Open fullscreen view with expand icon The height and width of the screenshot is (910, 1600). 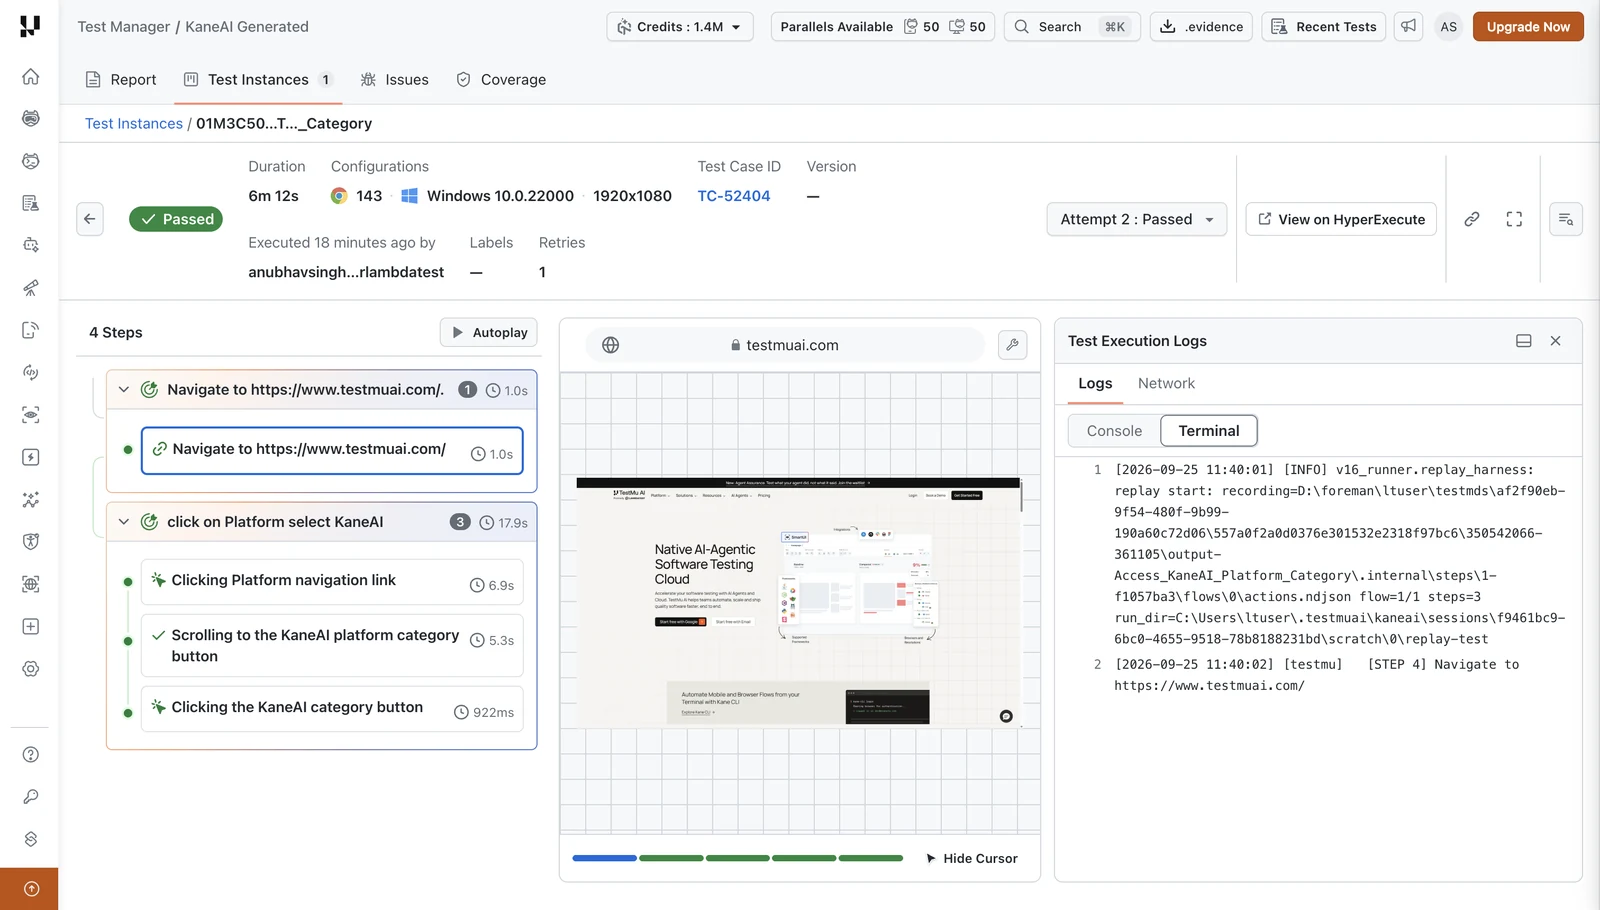coord(1514,219)
